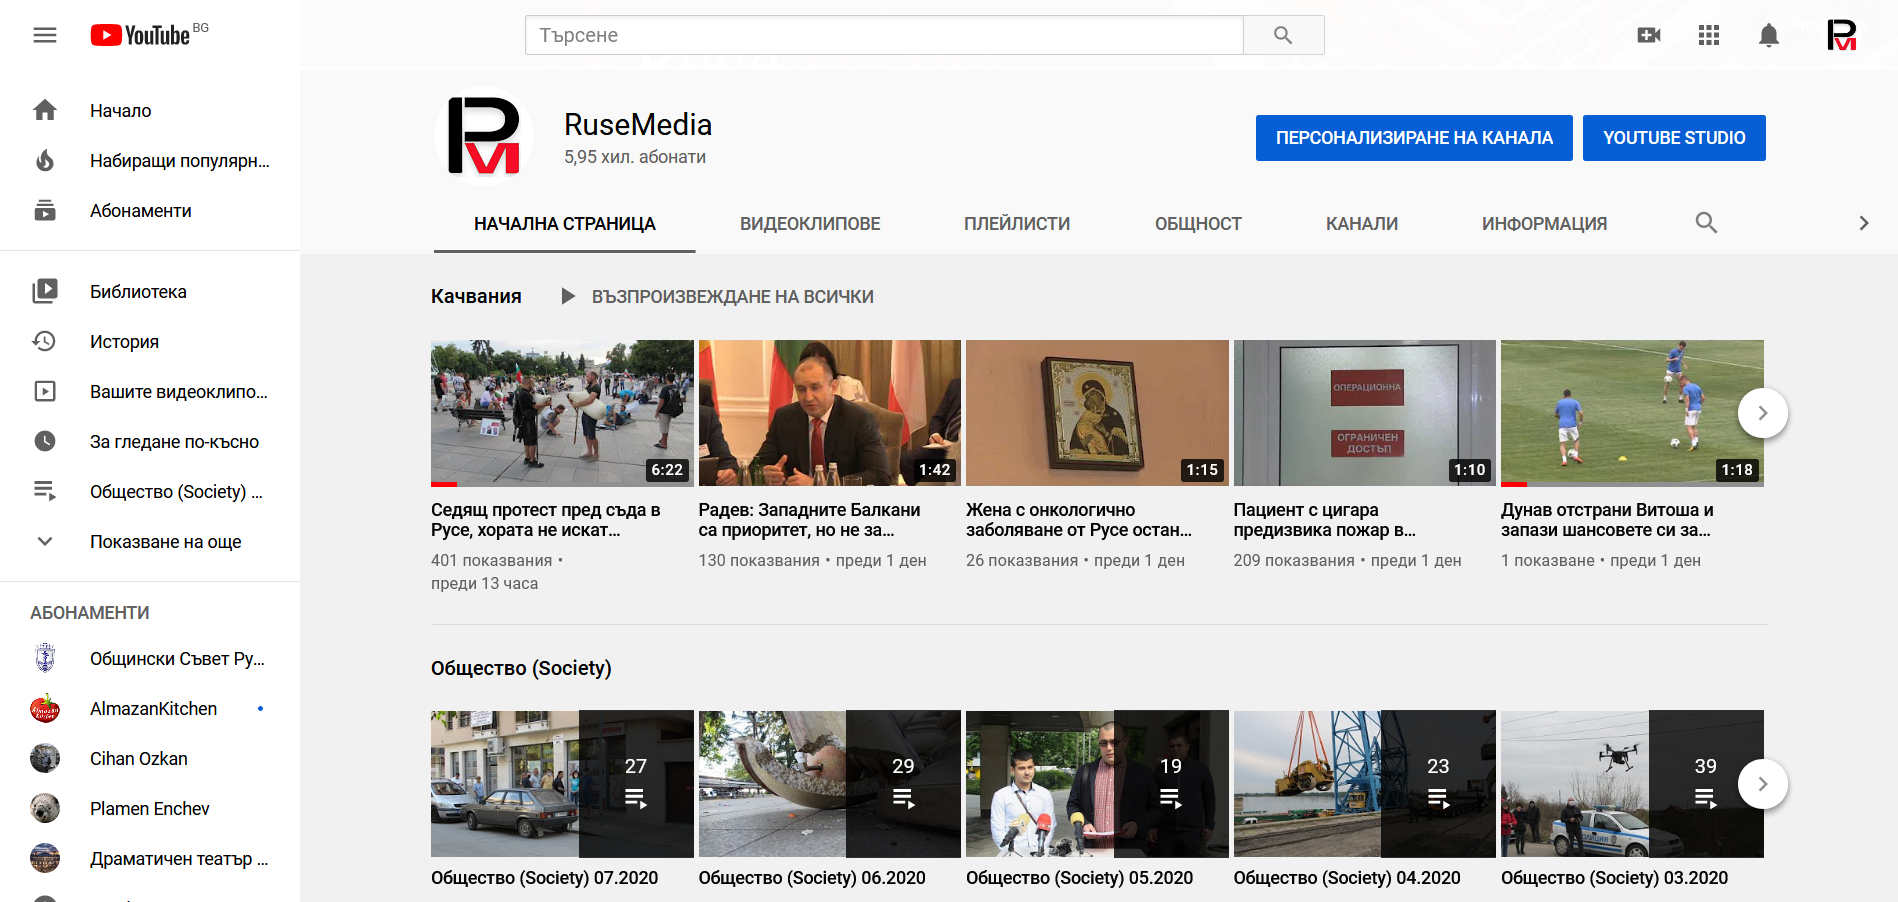
Task: Click the Вашите видеоклипове icon
Action: [x=45, y=391]
